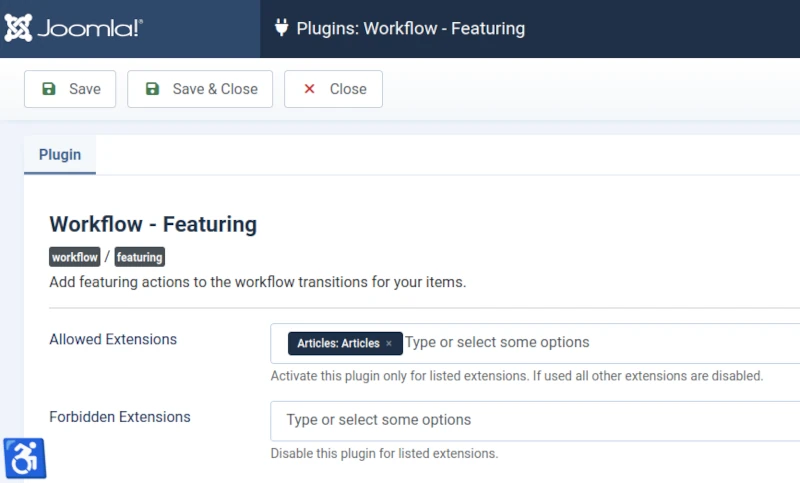Click the 'workflow' badge

point(74,257)
